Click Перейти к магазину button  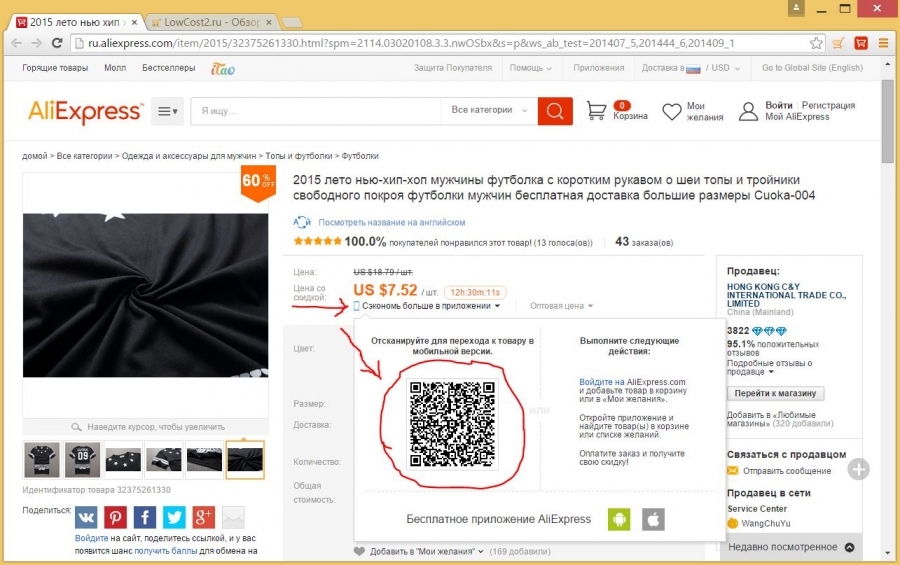[x=775, y=393]
